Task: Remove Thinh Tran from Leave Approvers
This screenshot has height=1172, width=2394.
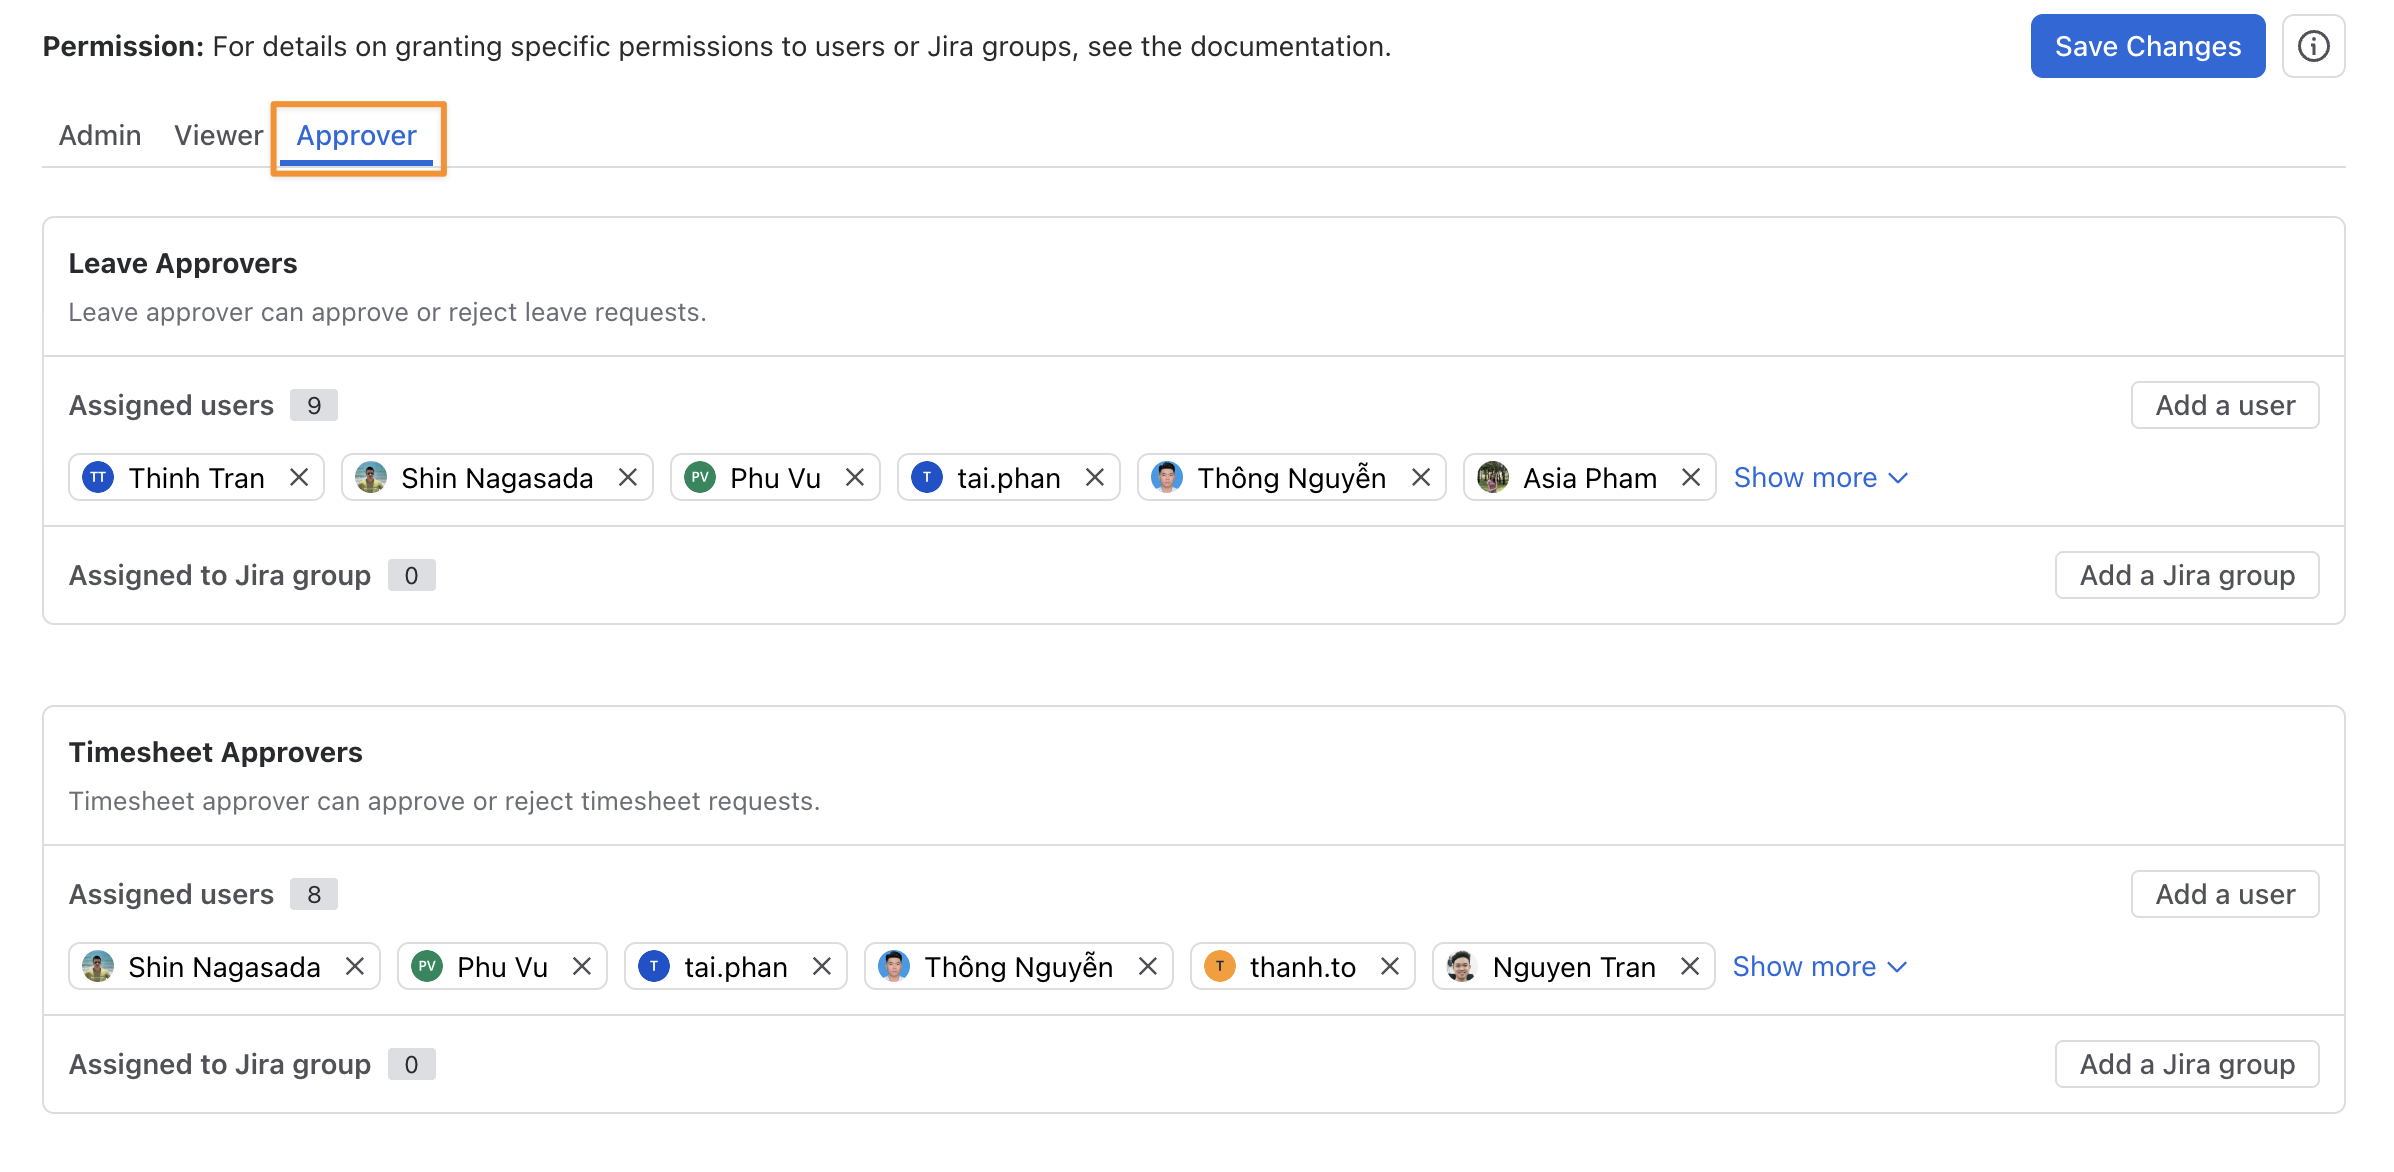Action: pyautogui.click(x=299, y=478)
